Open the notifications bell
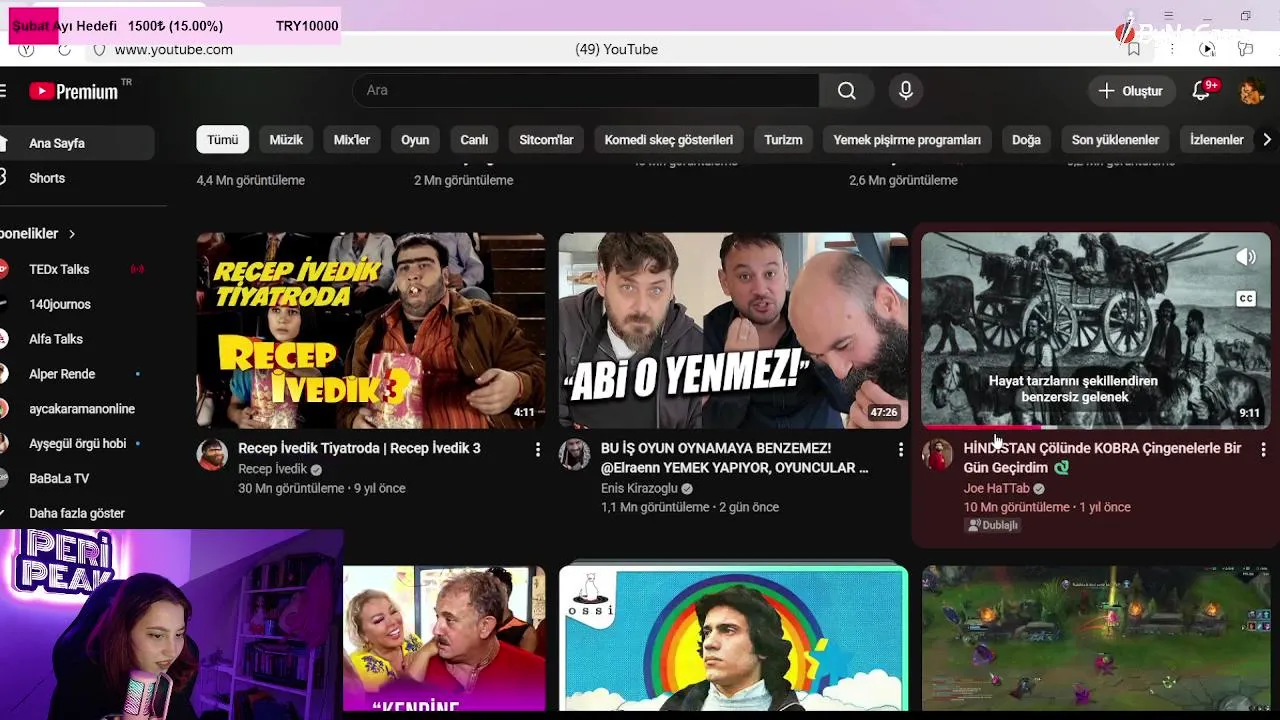Screen dimensions: 1280x720 1204,90
